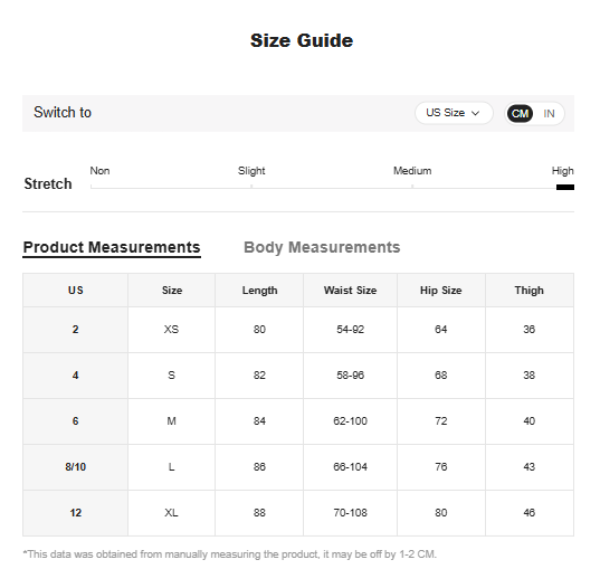600x588 pixels.
Task: Select the Product Measurements tab
Action: (x=111, y=247)
